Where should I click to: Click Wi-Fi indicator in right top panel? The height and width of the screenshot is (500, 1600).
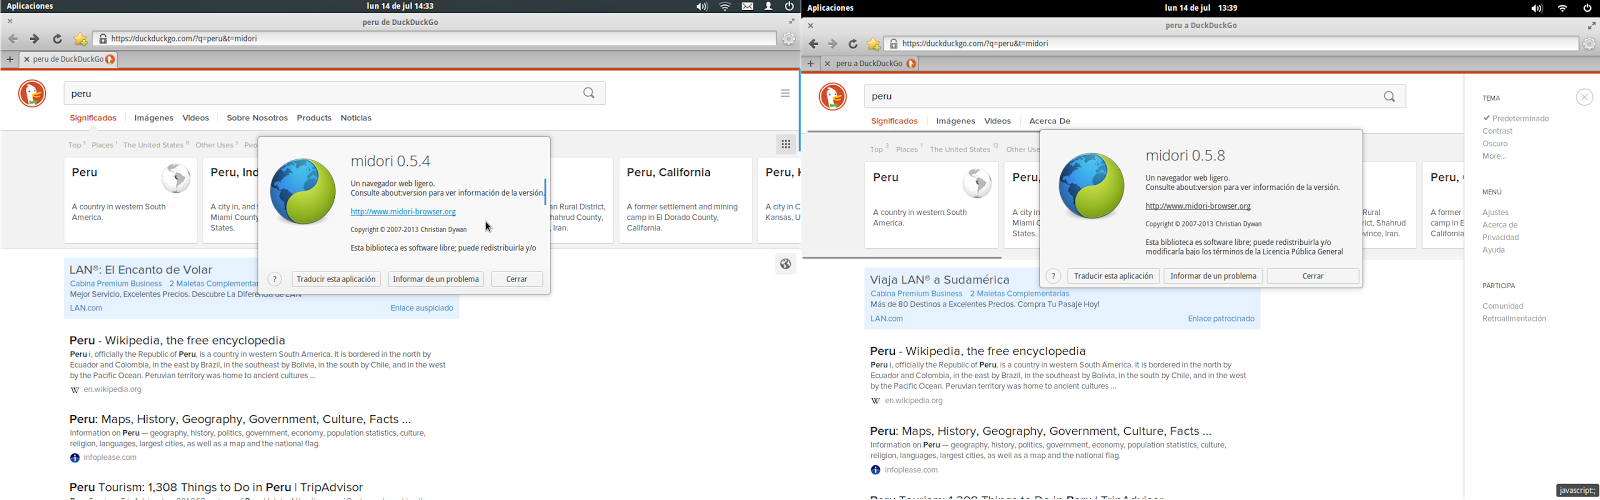coord(1562,8)
